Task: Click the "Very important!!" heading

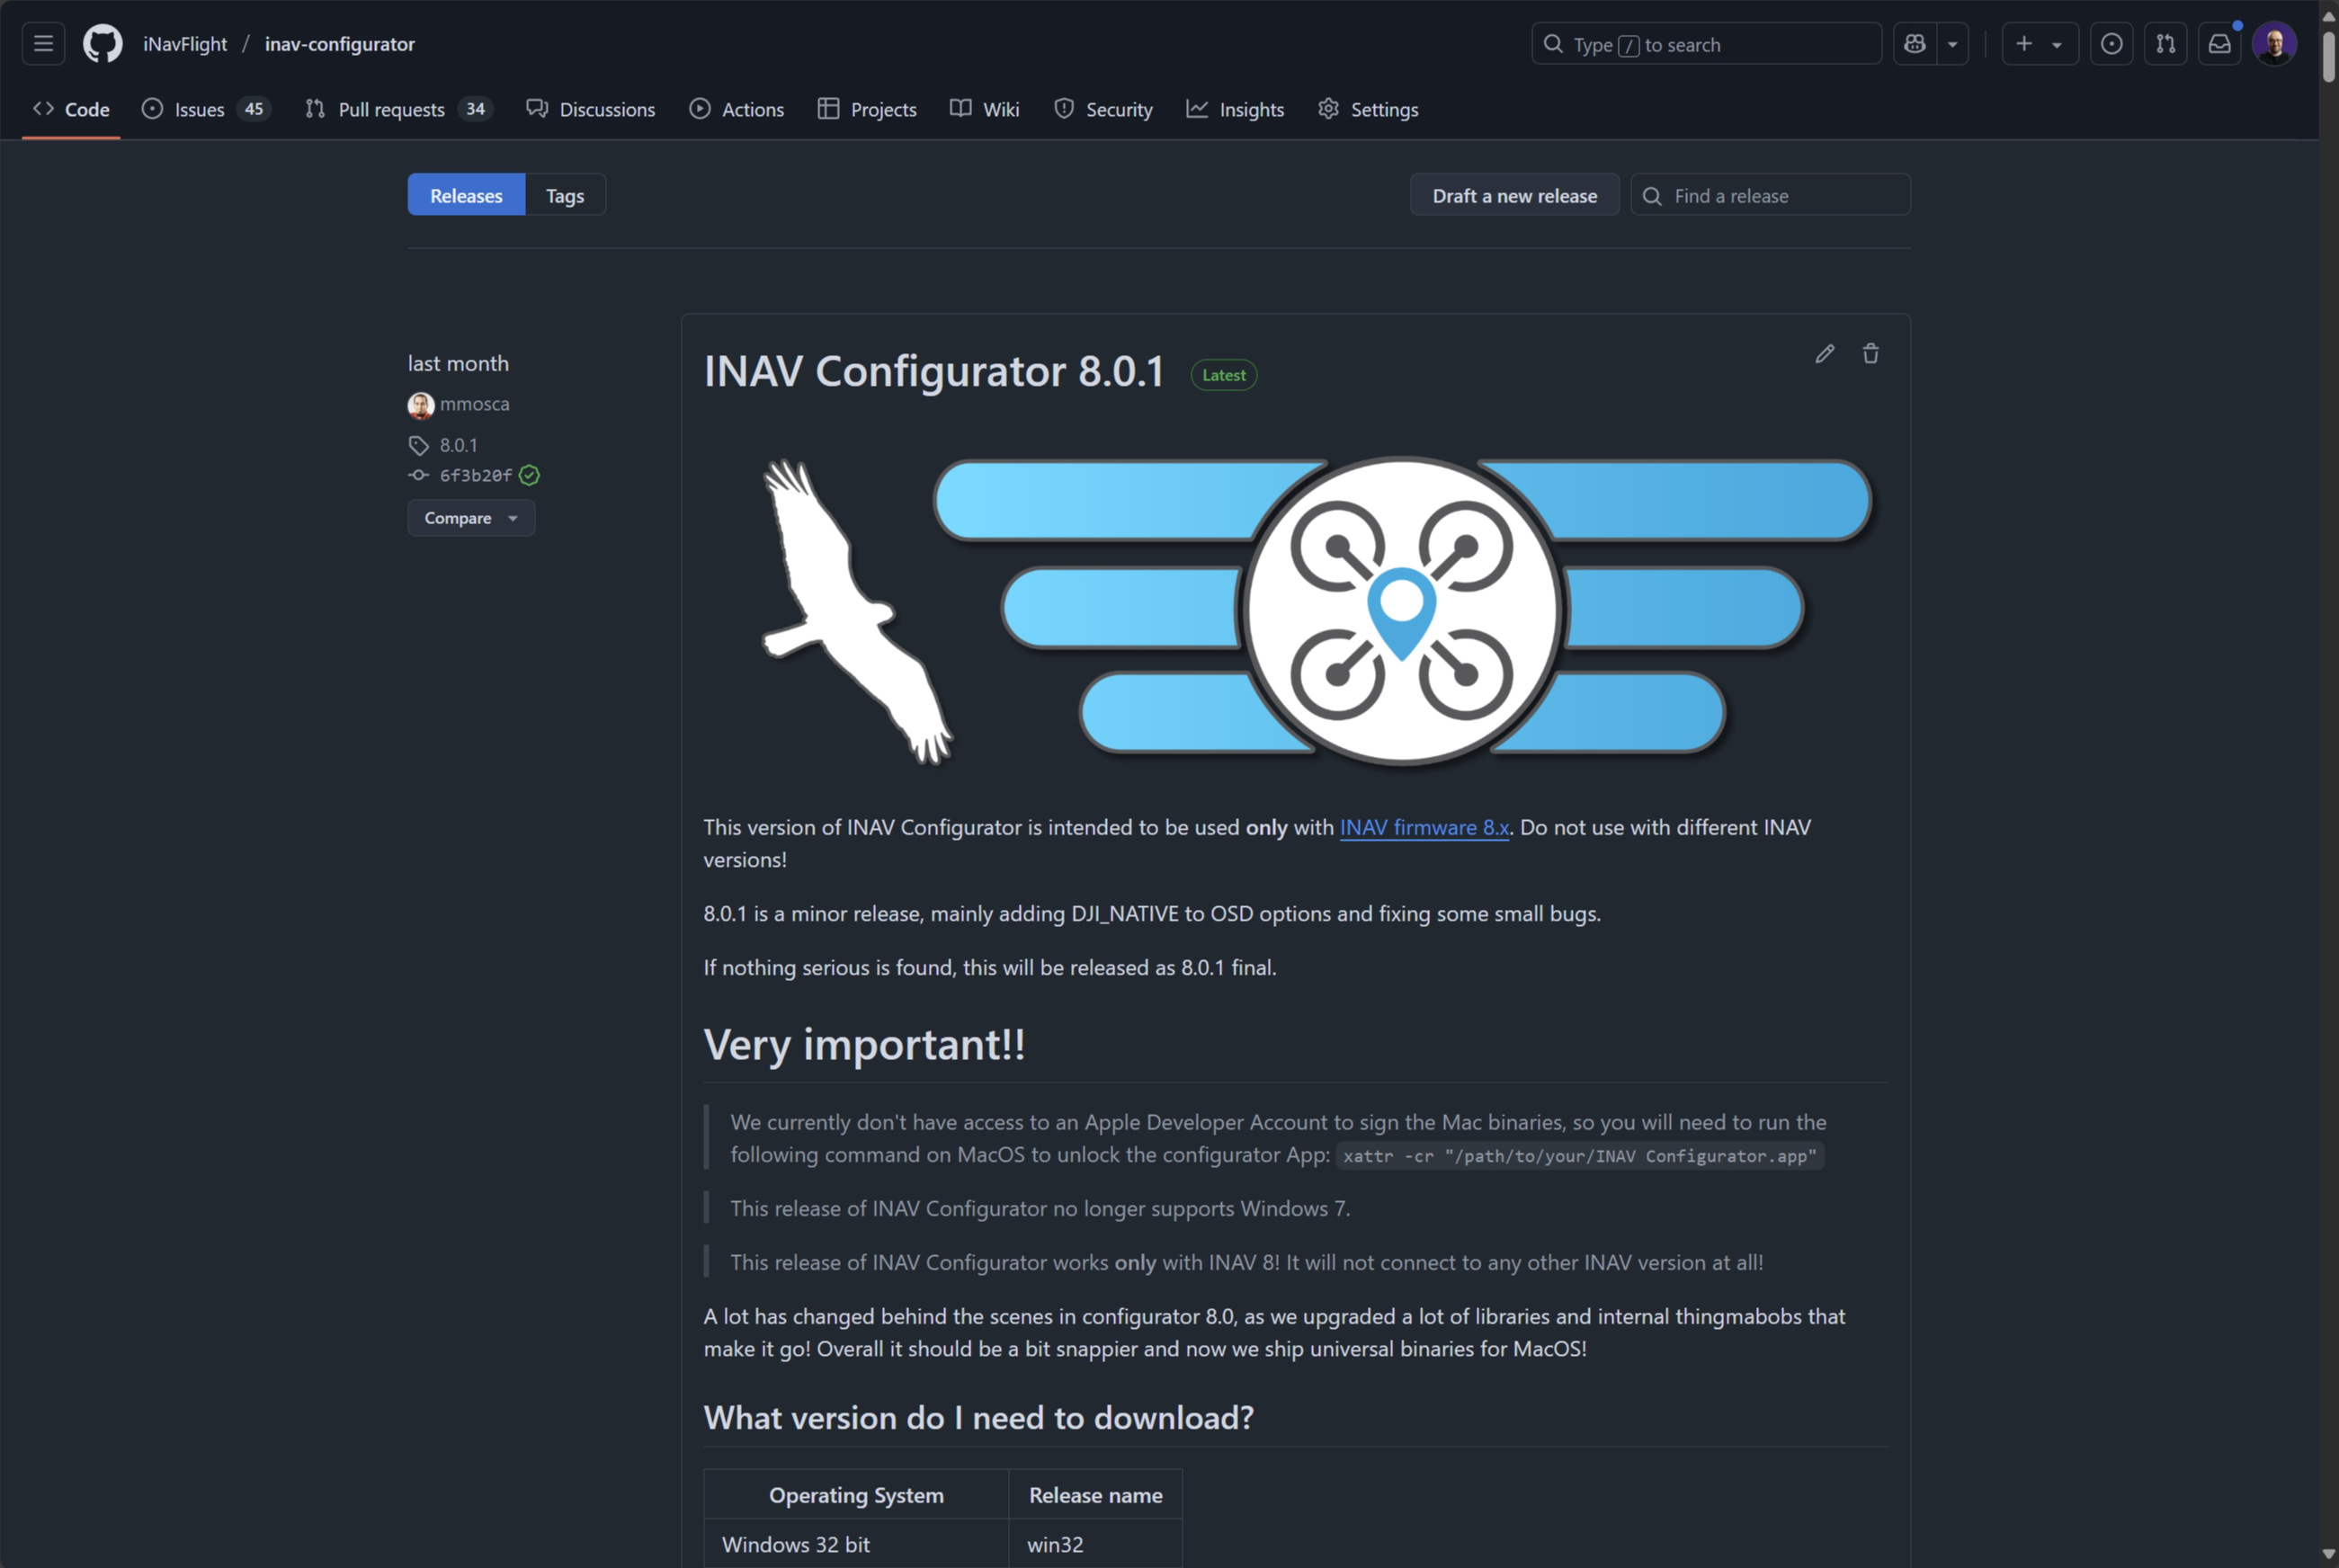Action: (864, 1044)
